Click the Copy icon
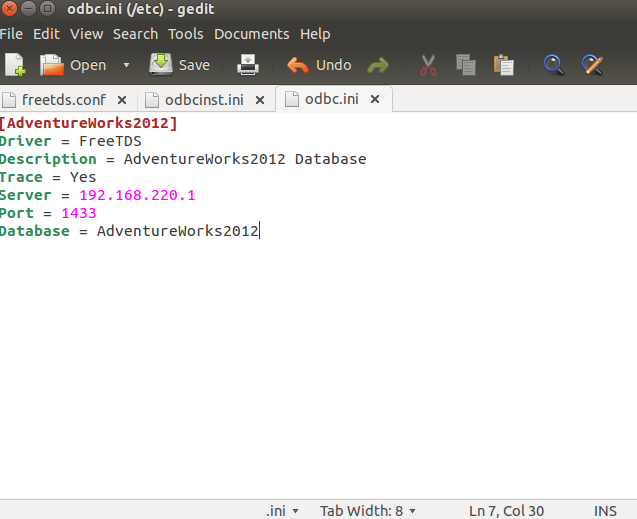This screenshot has height=519, width=637. tap(466, 65)
